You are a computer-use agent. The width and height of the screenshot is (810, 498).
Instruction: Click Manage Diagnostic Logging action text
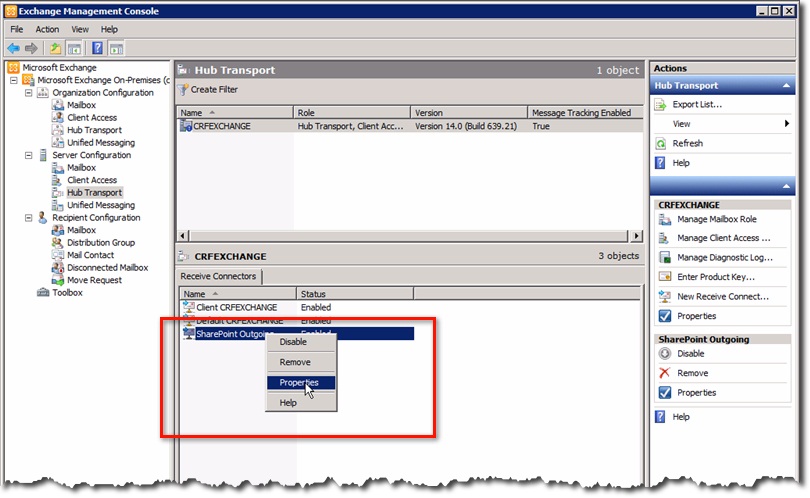pyautogui.click(x=725, y=258)
